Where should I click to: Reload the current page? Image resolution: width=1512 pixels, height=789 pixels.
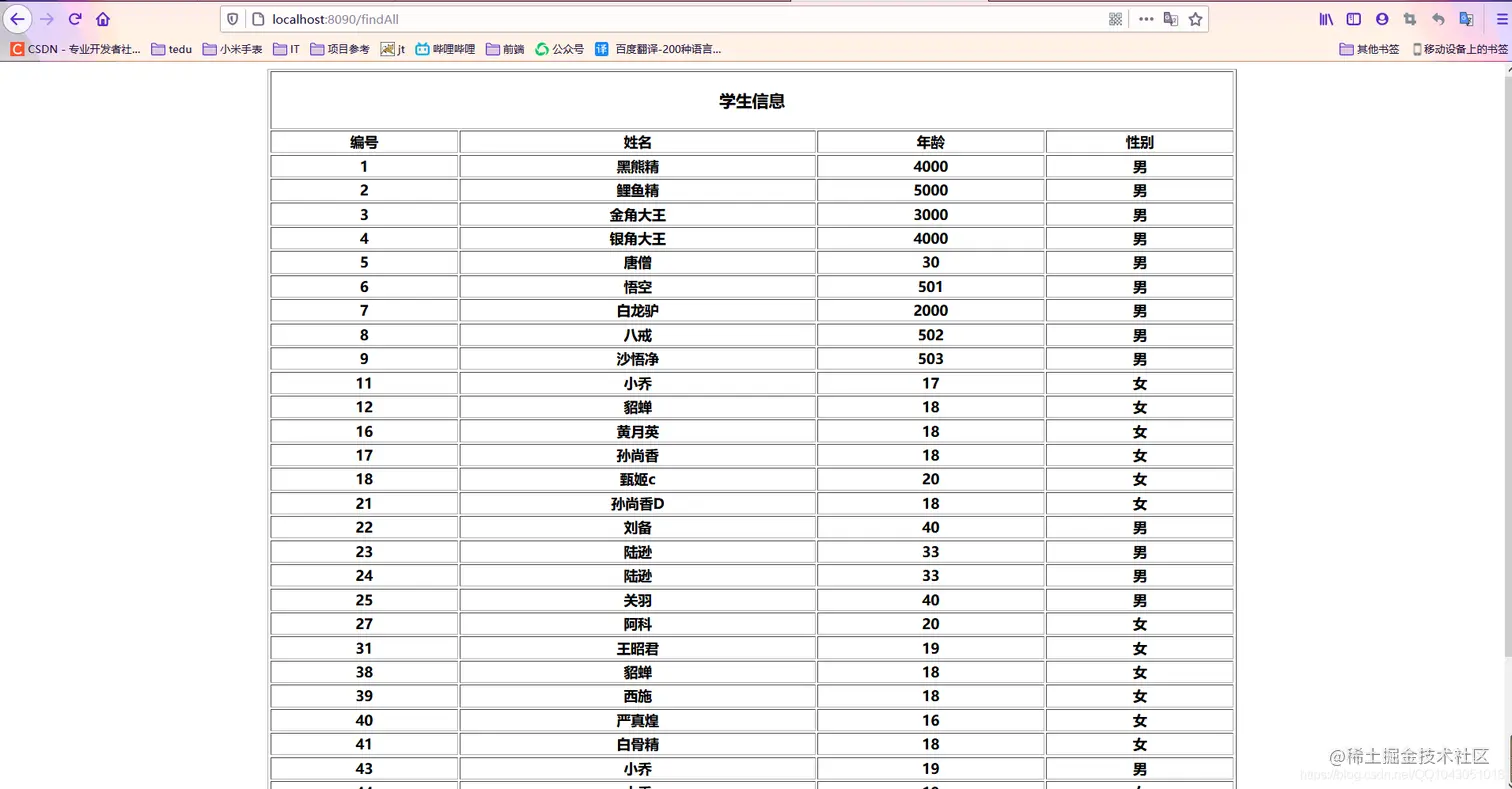pos(75,19)
